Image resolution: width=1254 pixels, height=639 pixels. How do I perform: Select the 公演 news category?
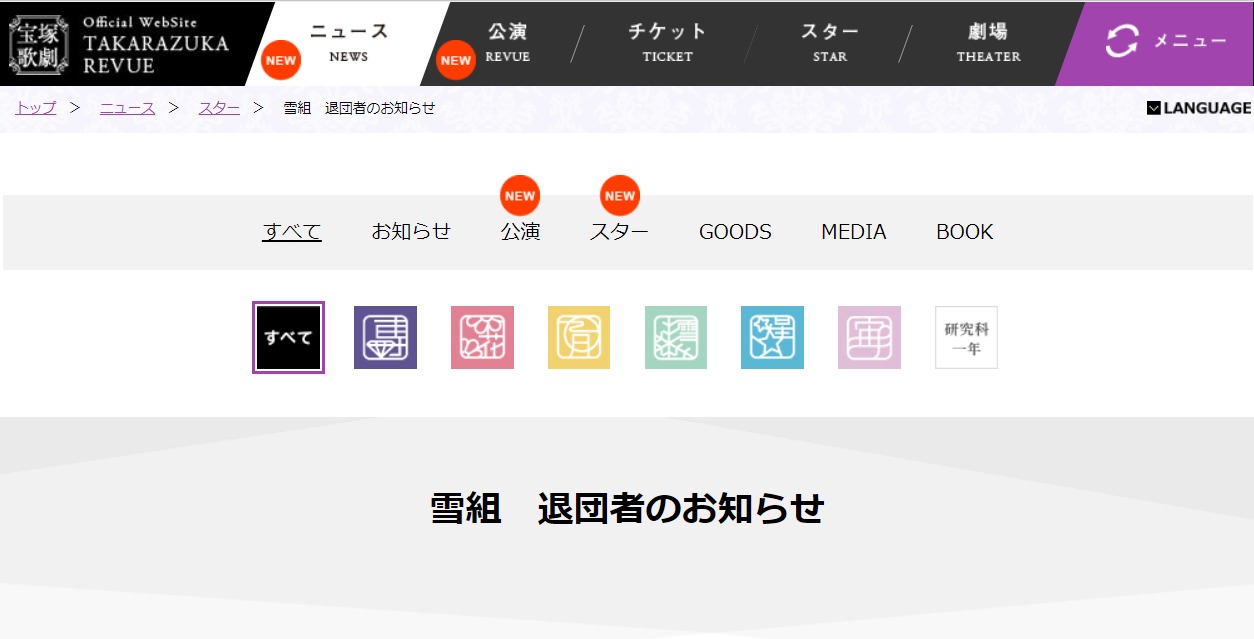[521, 232]
